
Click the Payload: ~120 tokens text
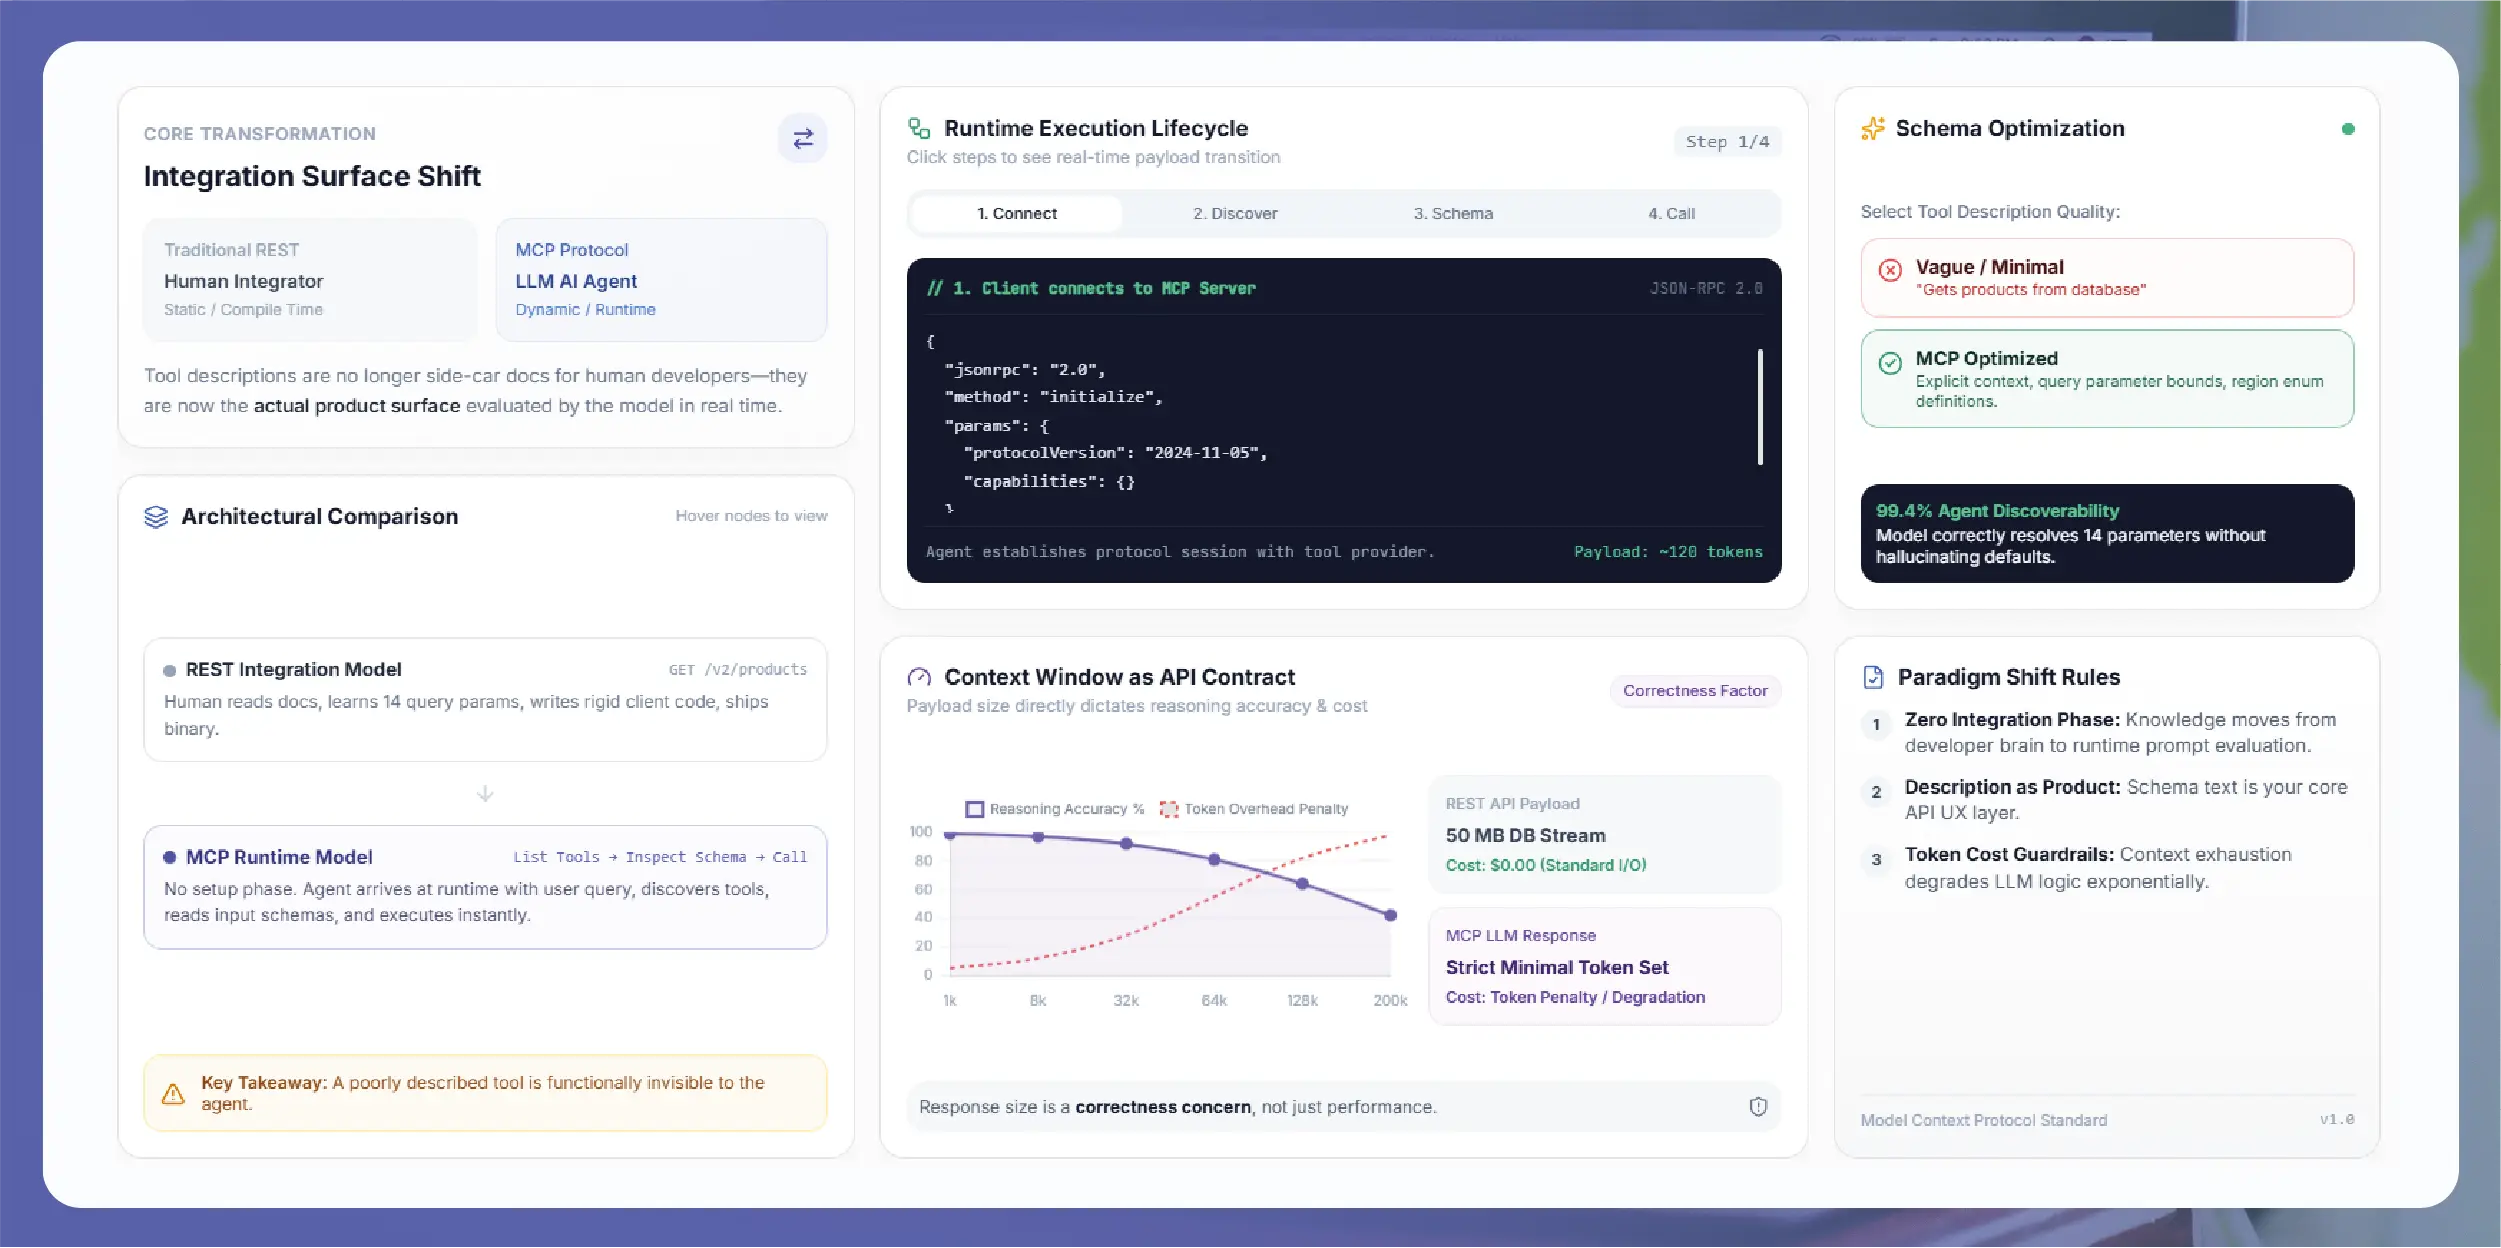coord(1667,552)
